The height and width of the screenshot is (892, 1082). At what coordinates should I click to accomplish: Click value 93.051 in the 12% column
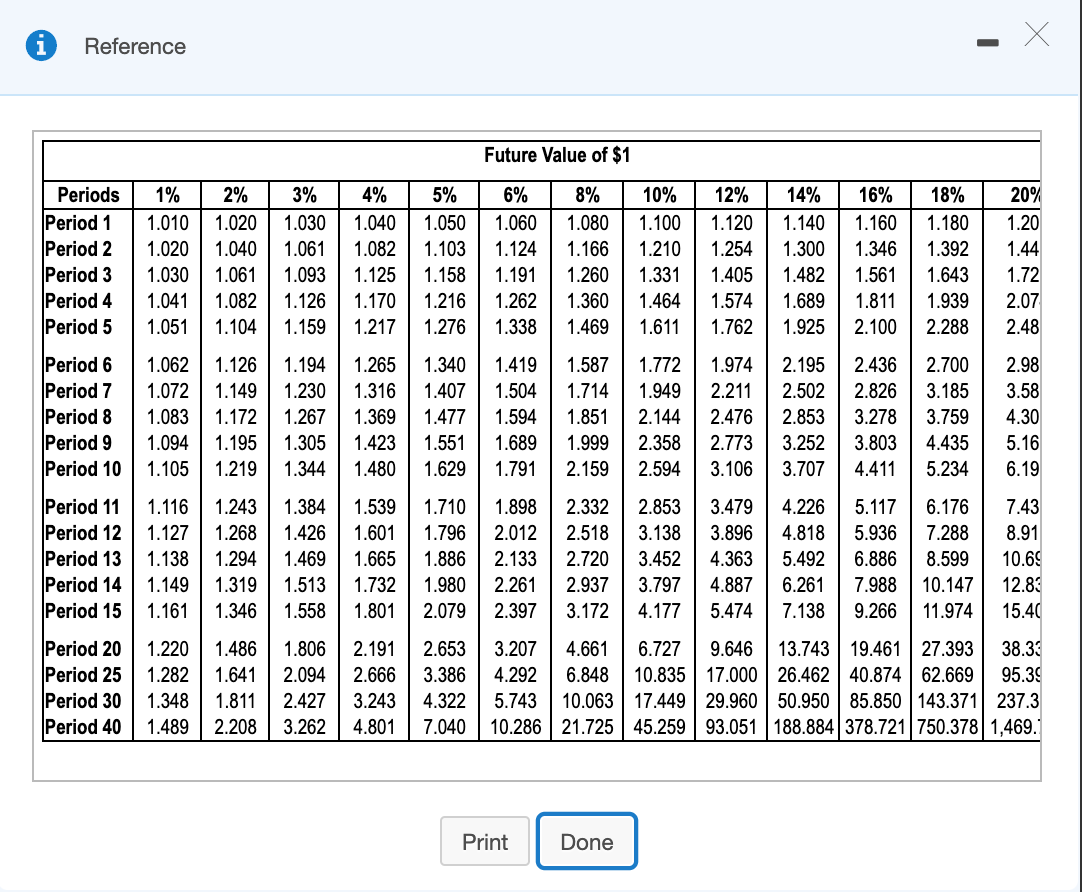point(731,727)
